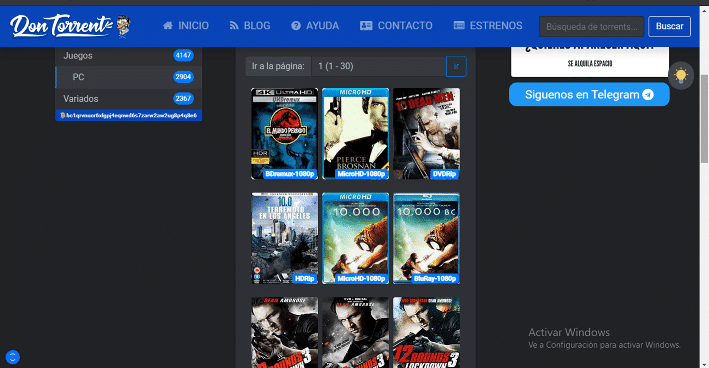Click the DonTorrent logo
The height and width of the screenshot is (368, 709).
coord(70,26)
